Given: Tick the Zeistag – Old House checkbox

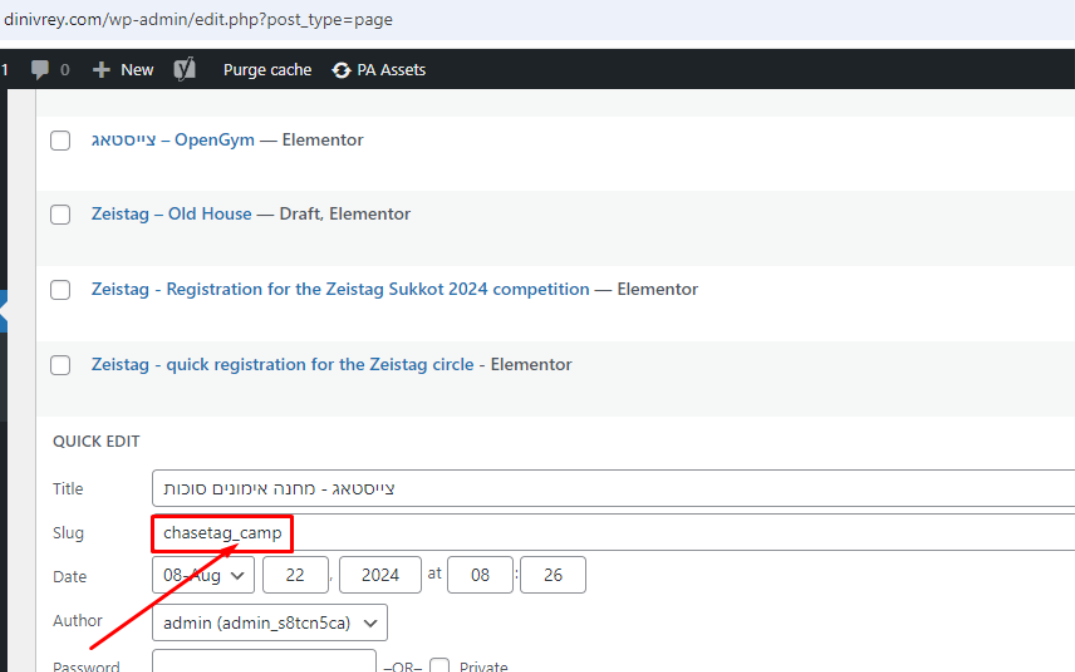Looking at the screenshot, I should coord(61,215).
